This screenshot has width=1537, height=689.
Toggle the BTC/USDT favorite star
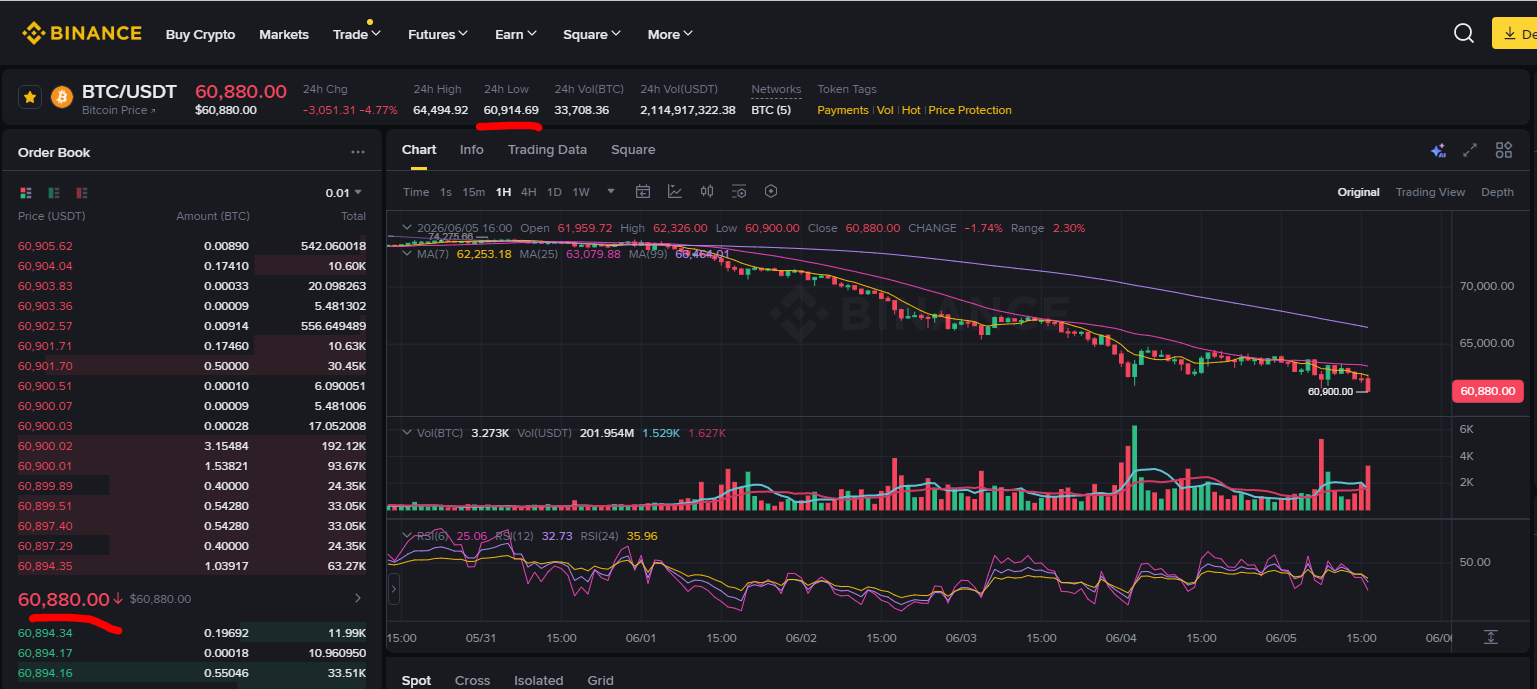pyautogui.click(x=30, y=97)
